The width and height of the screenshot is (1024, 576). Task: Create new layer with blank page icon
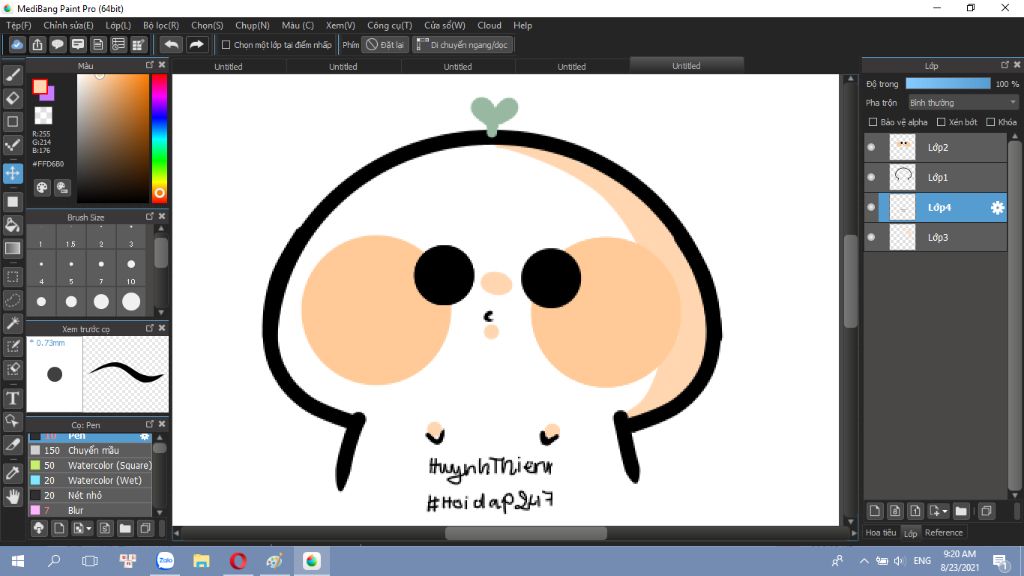click(875, 511)
